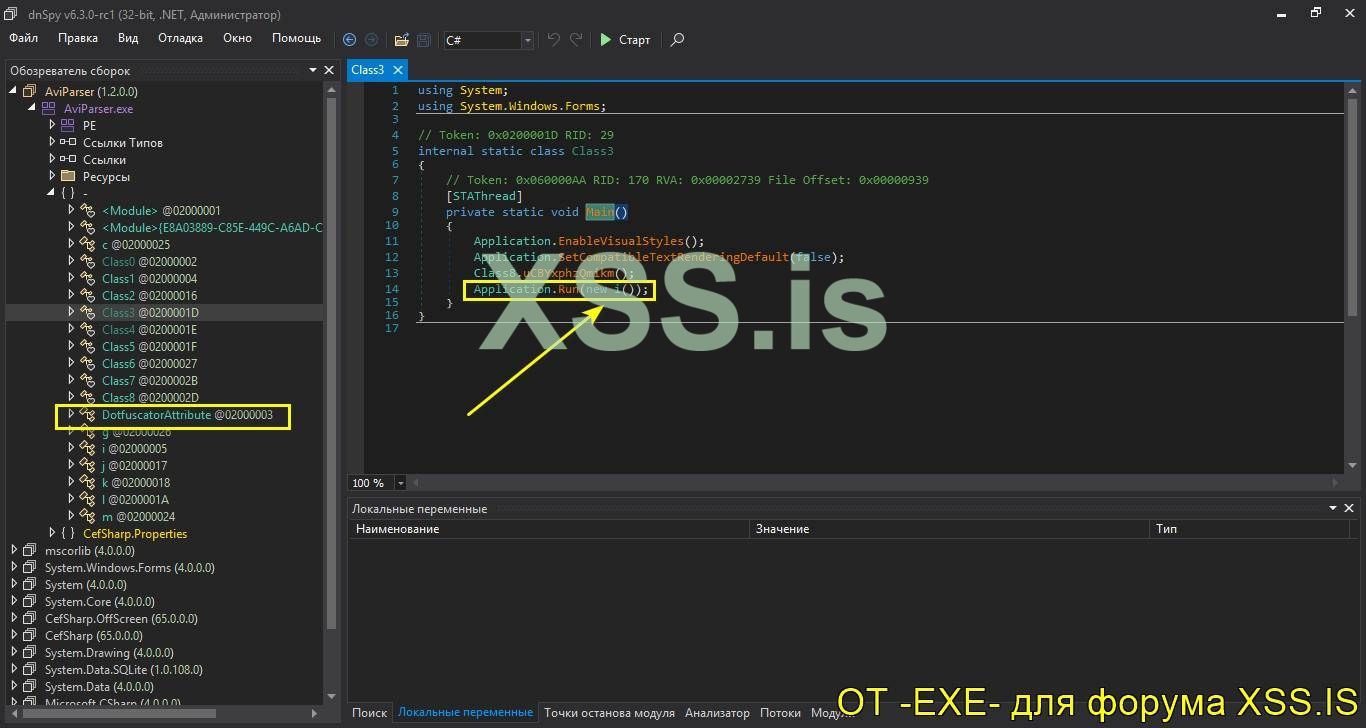Image resolution: width=1366 pixels, height=728 pixels.
Task: Expand the CefSharp.Properties namespace node
Action: (x=53, y=534)
